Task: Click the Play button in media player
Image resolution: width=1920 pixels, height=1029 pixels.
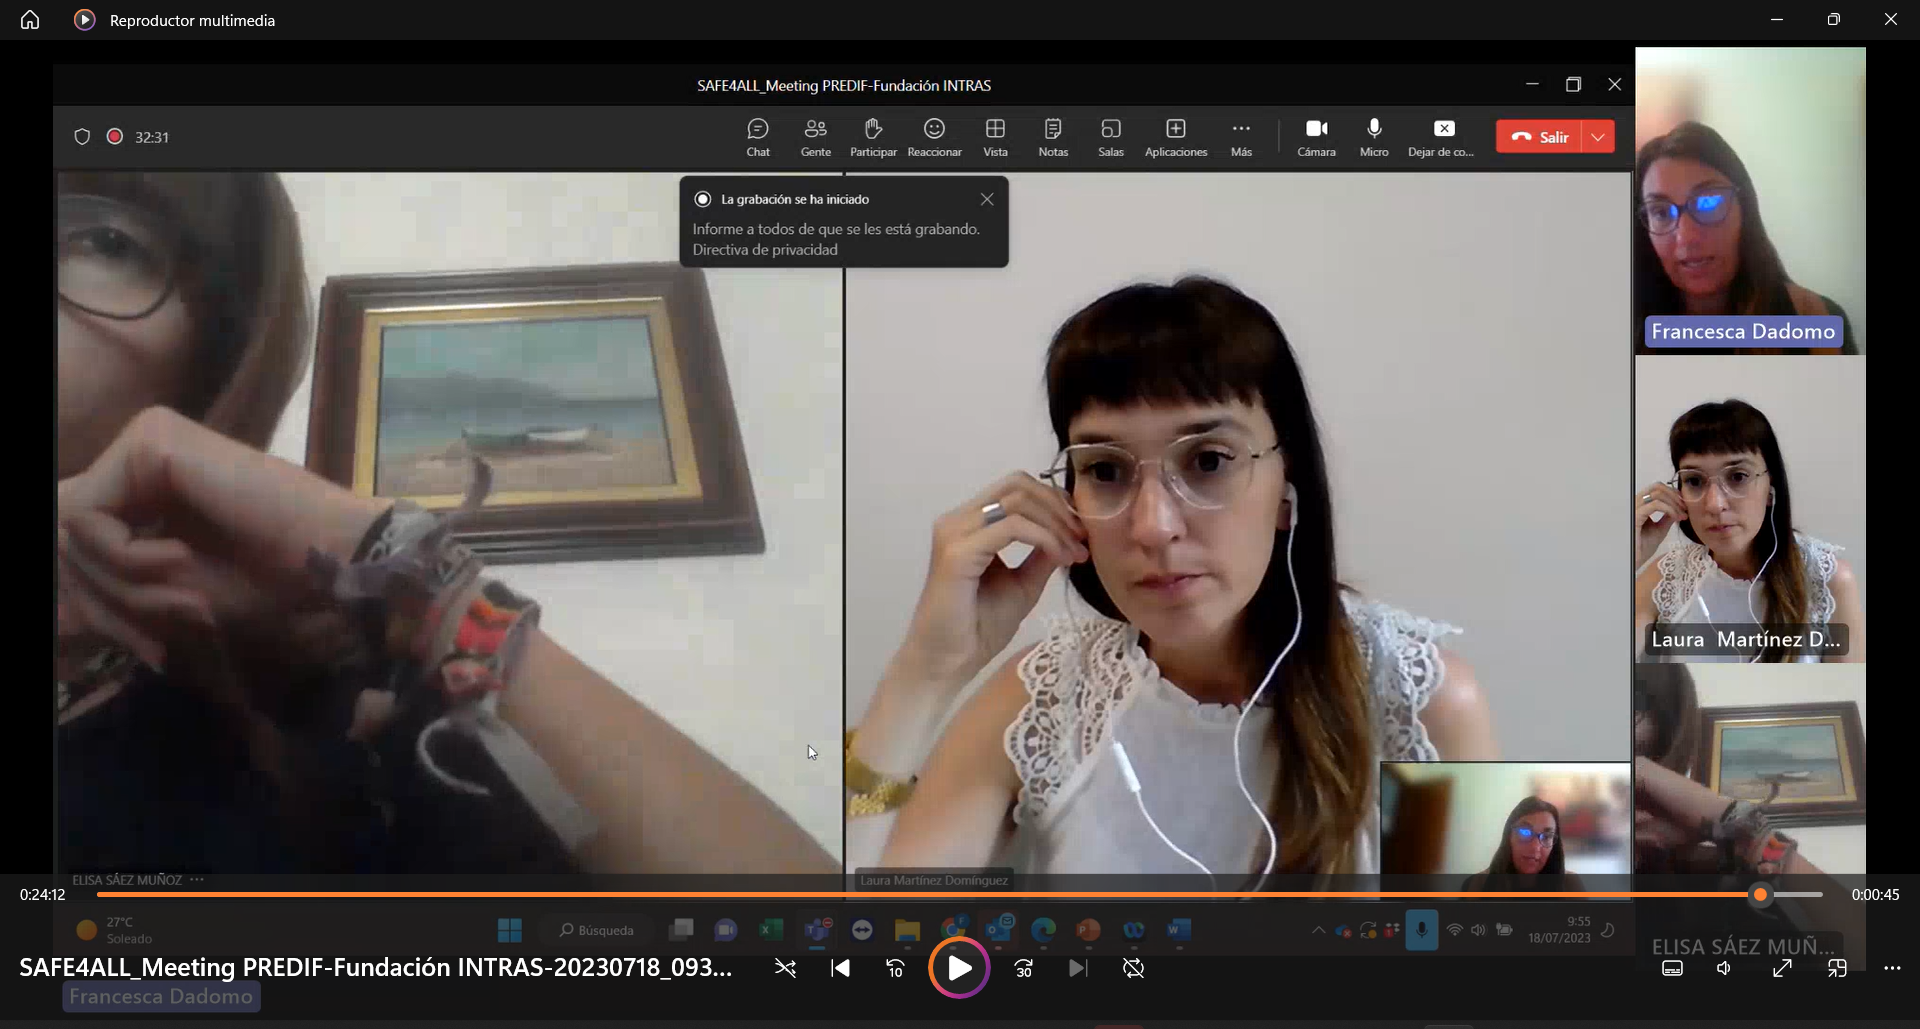Action: click(959, 968)
